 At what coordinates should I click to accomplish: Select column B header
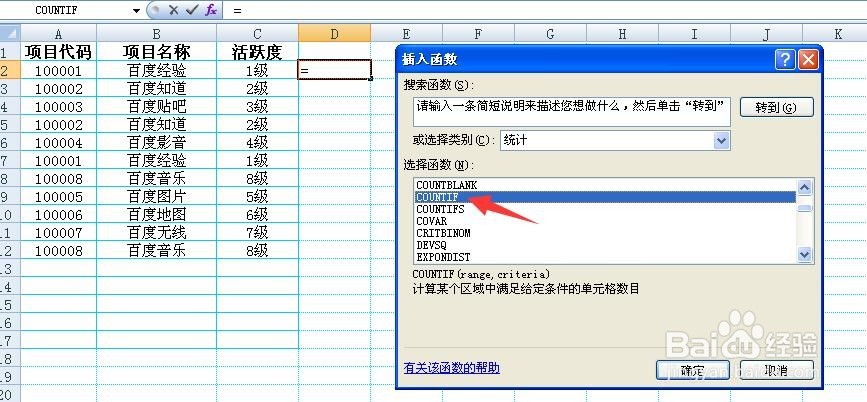[156, 34]
